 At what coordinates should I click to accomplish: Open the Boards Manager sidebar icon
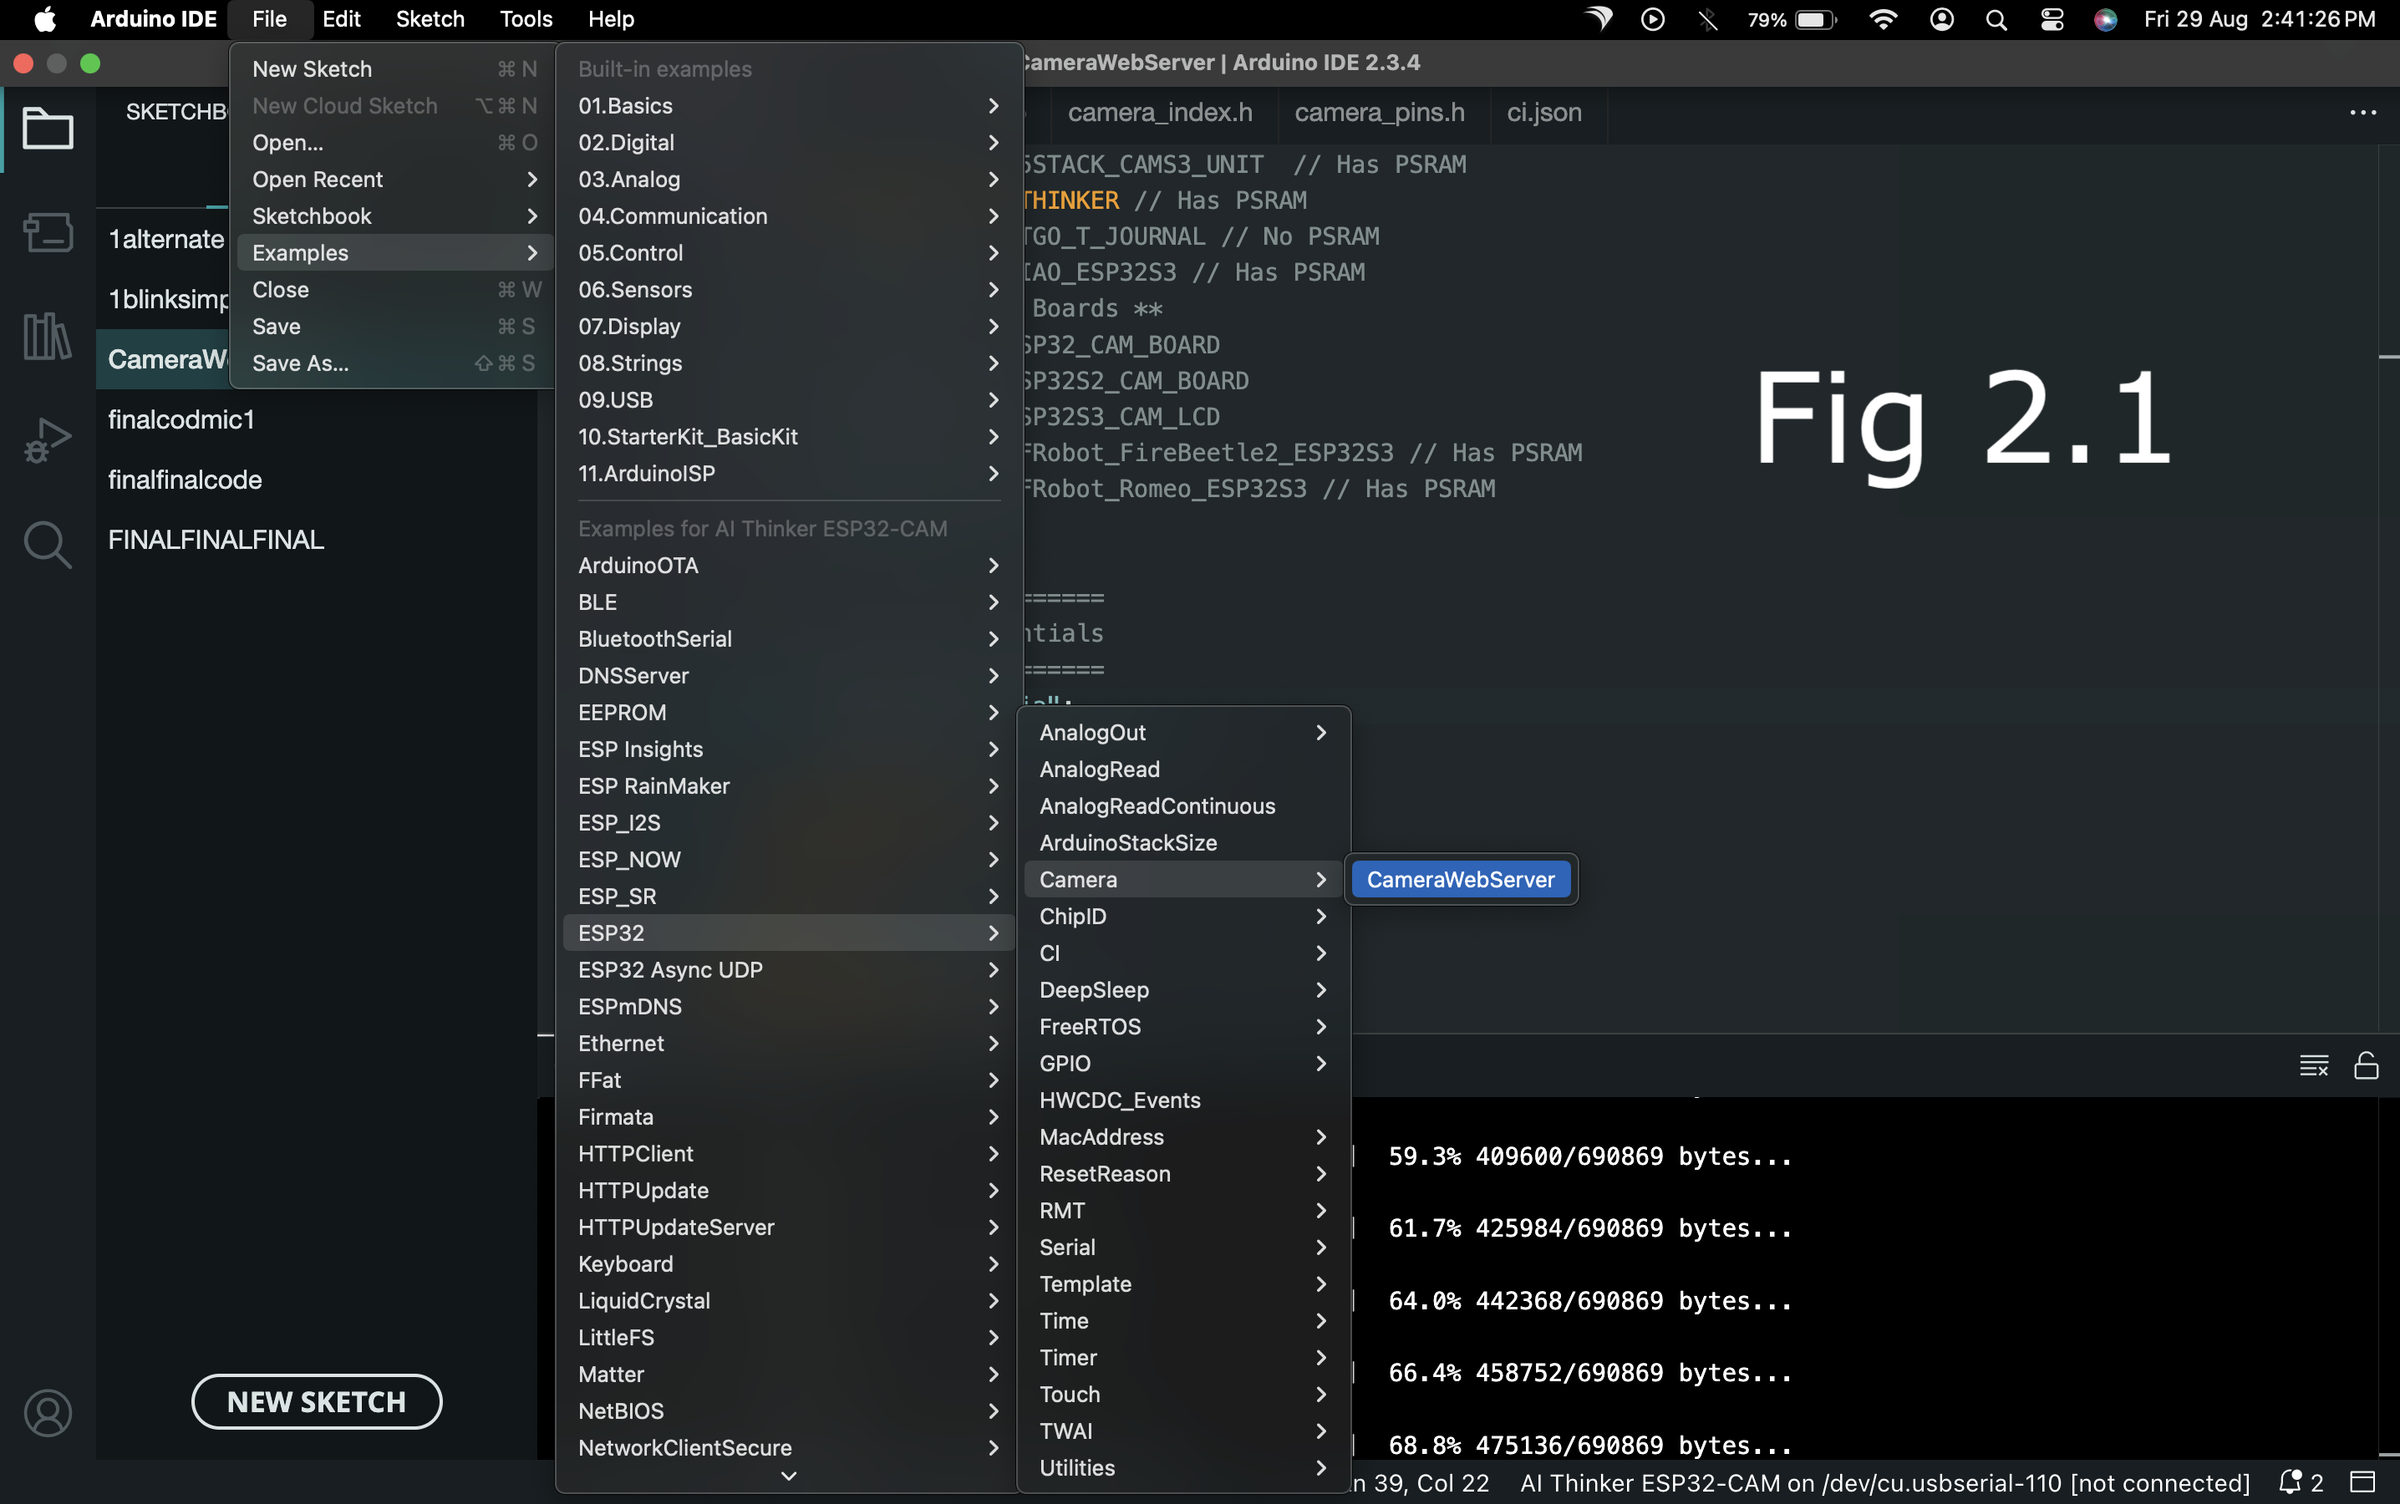[x=47, y=232]
